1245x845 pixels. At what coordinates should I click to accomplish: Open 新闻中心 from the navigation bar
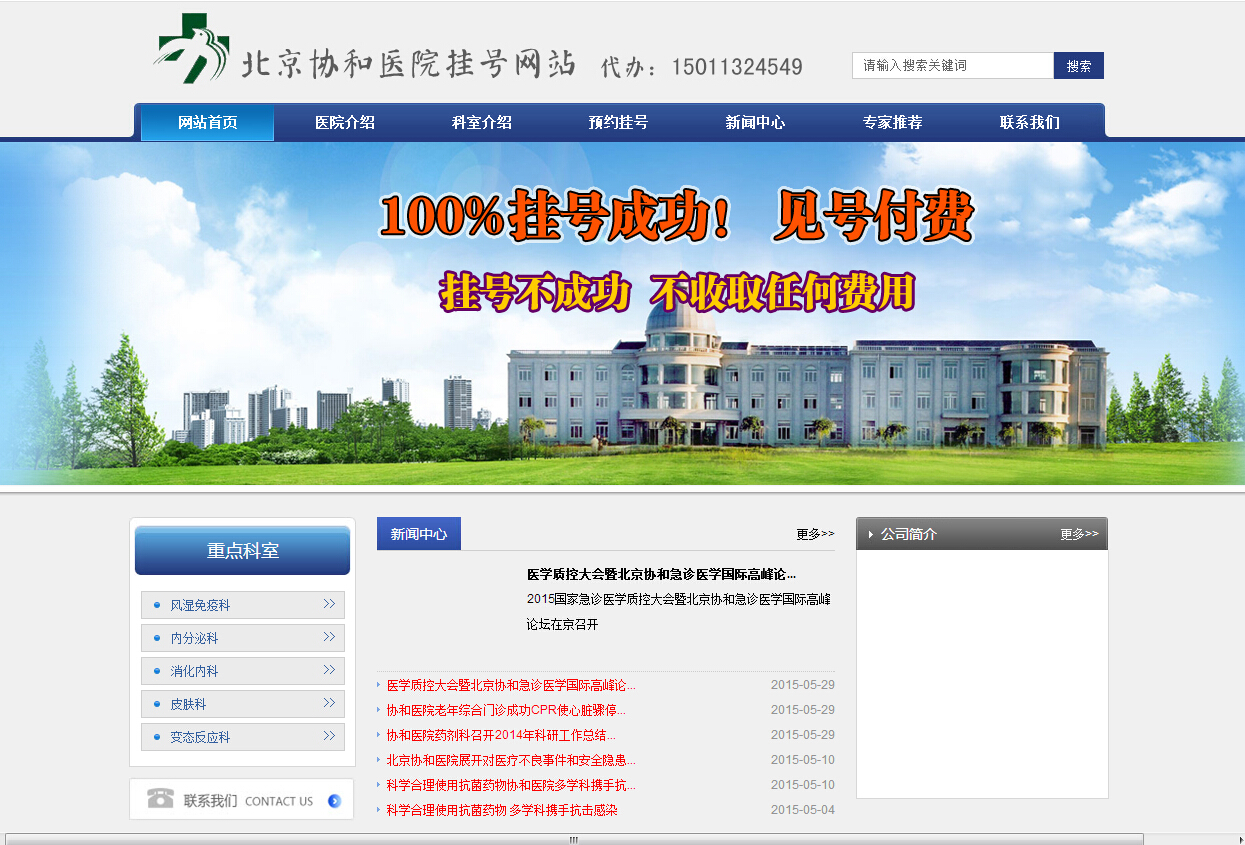click(756, 122)
